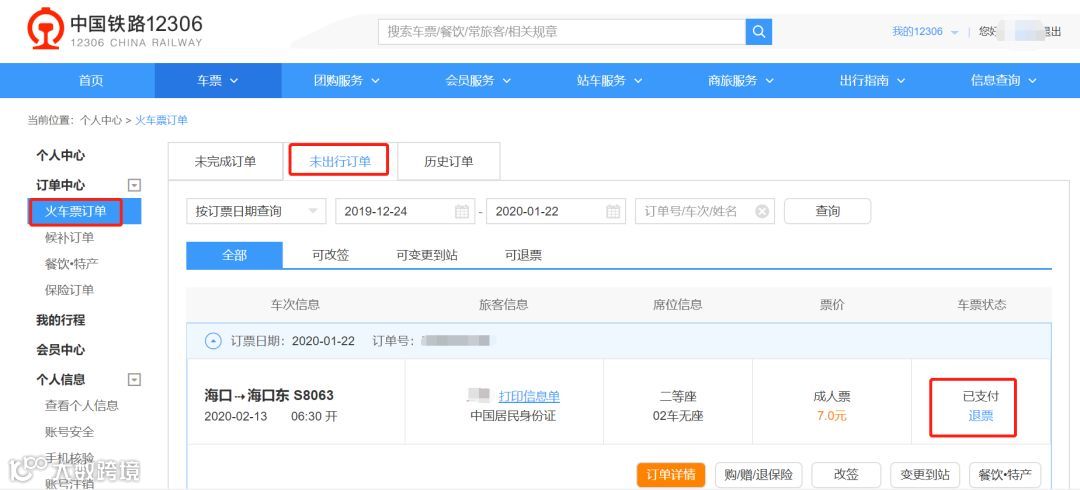Open 我的行程 in the sidebar
The height and width of the screenshot is (490, 1080).
(61, 320)
